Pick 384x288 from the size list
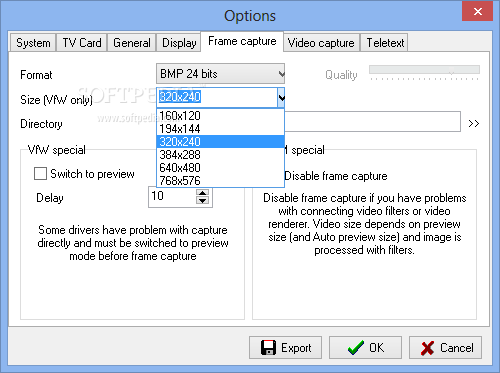Screen dimensions: 500x373 pos(220,155)
